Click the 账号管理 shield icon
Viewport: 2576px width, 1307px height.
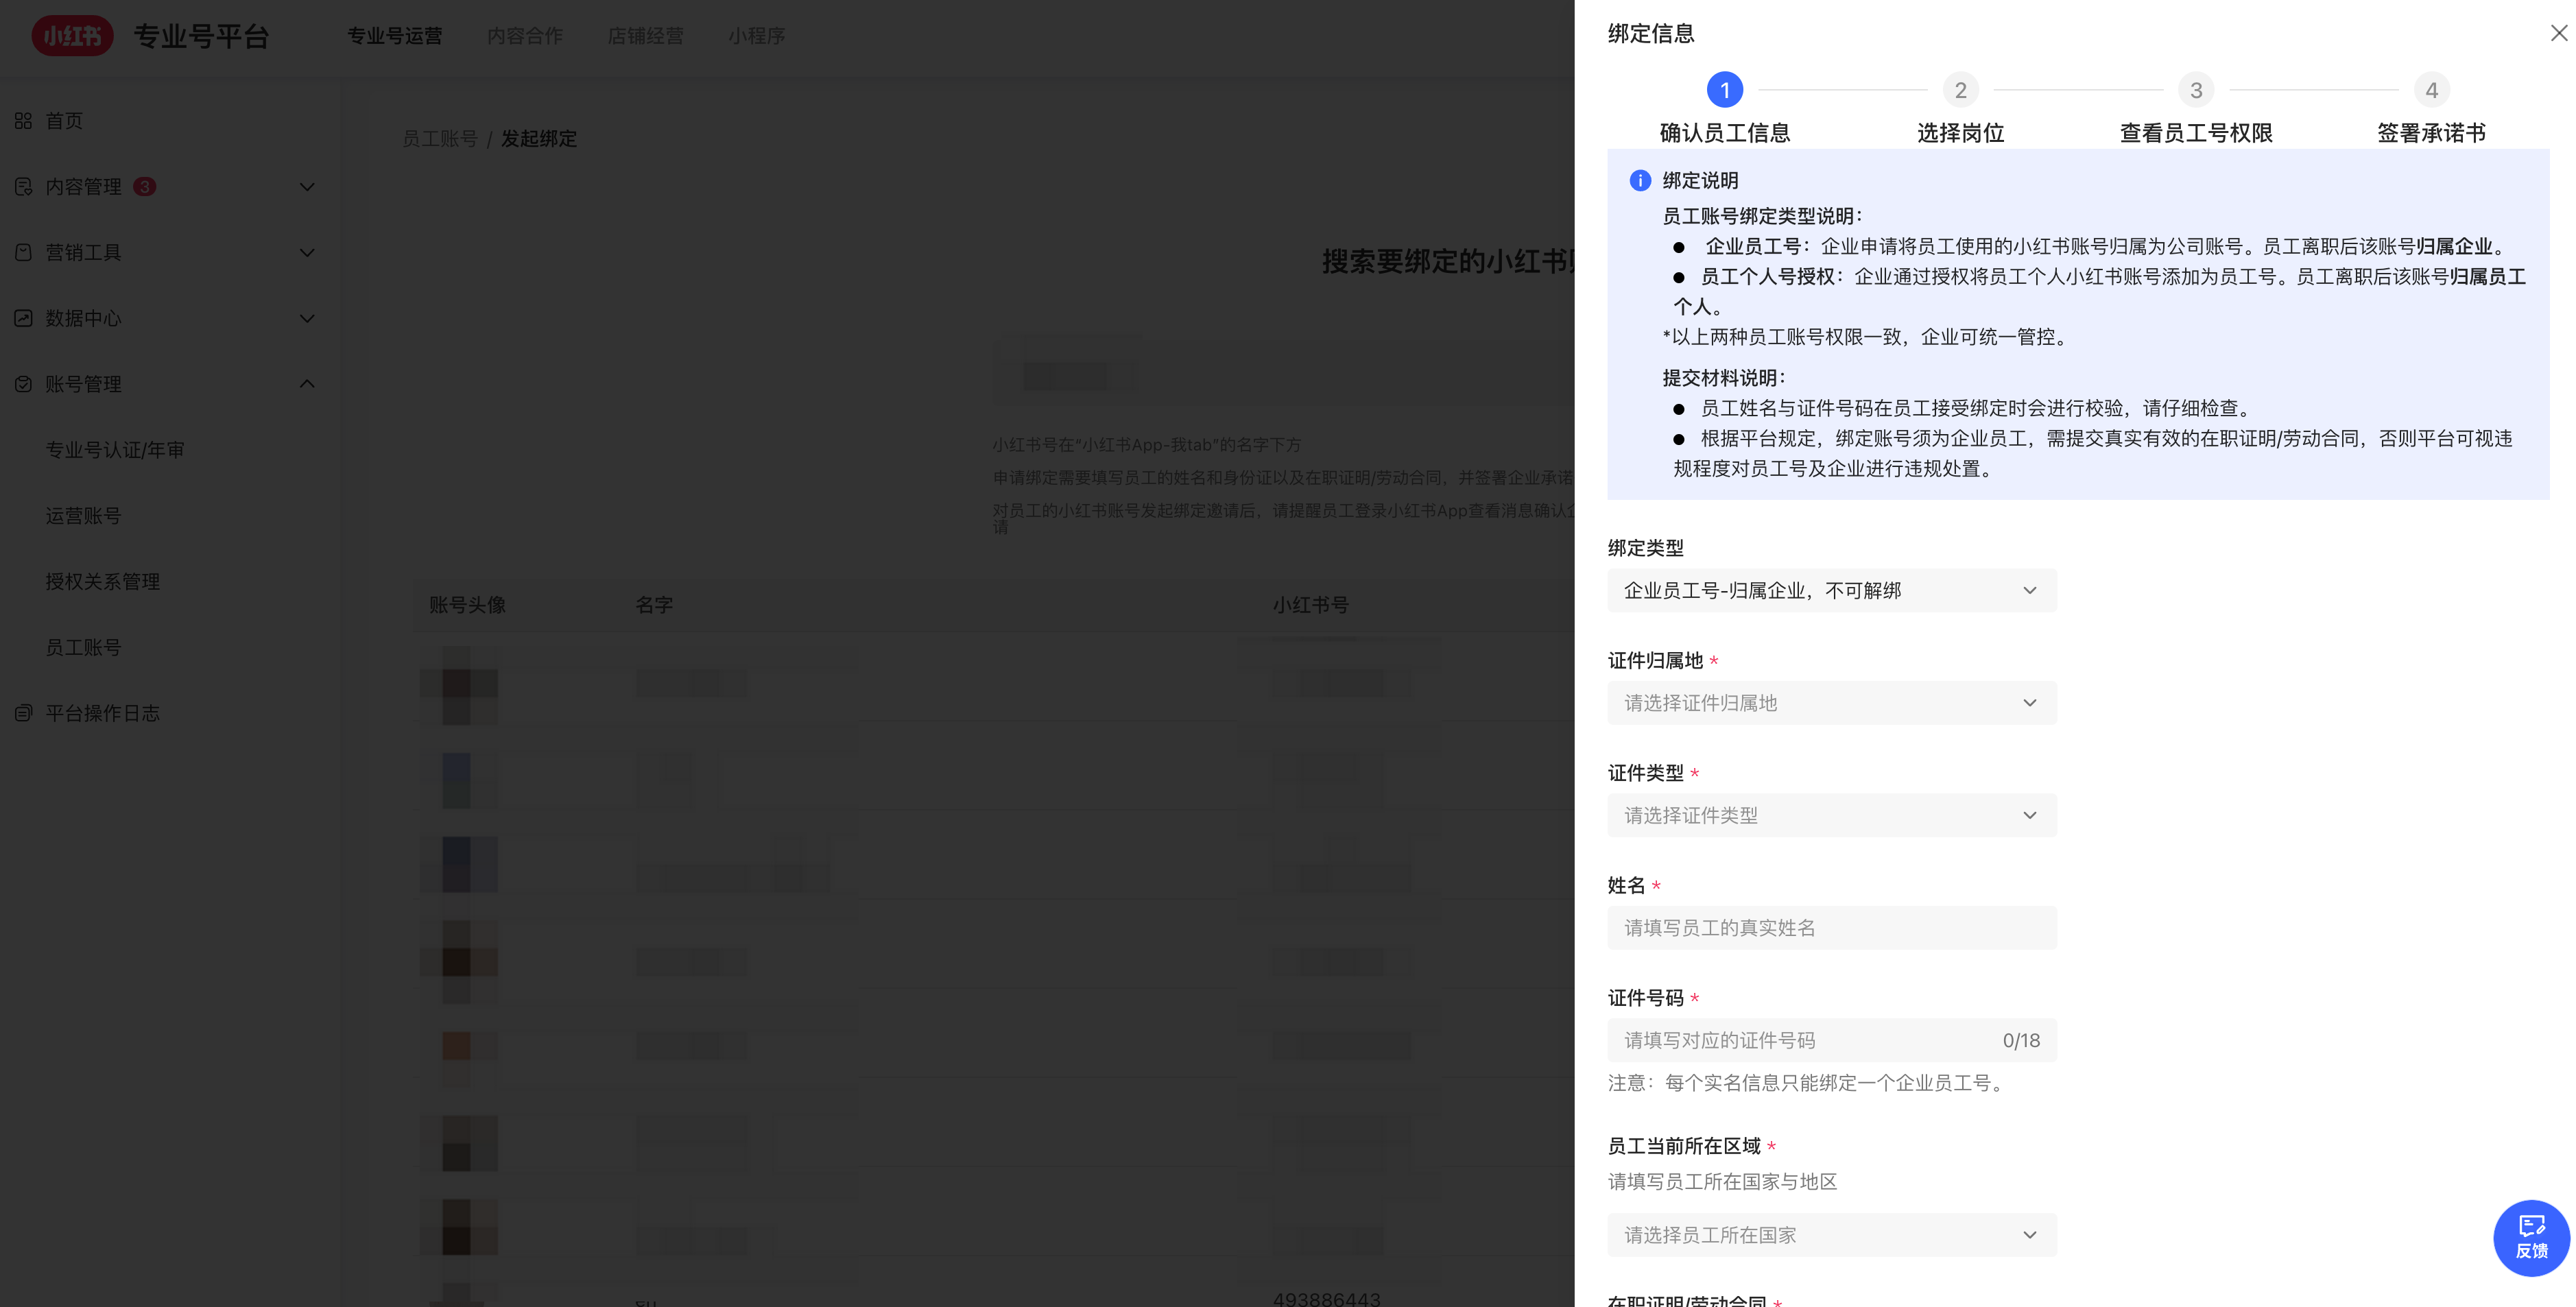click(23, 384)
